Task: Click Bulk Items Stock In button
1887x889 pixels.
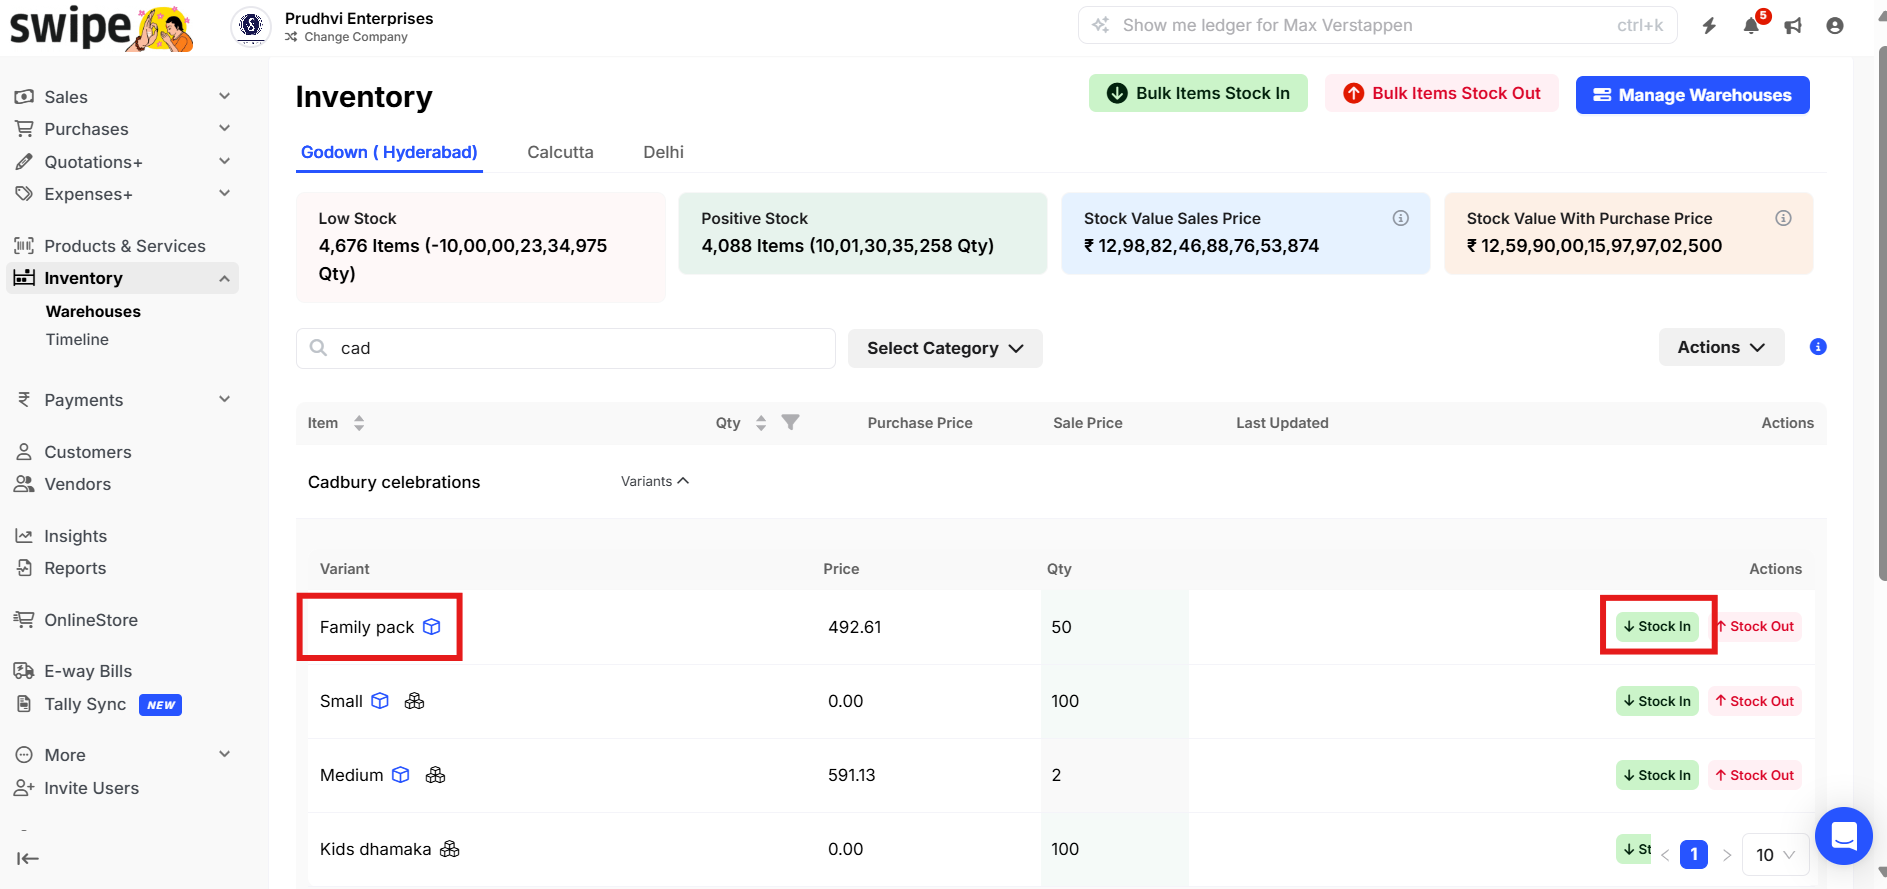Action: pos(1198,93)
